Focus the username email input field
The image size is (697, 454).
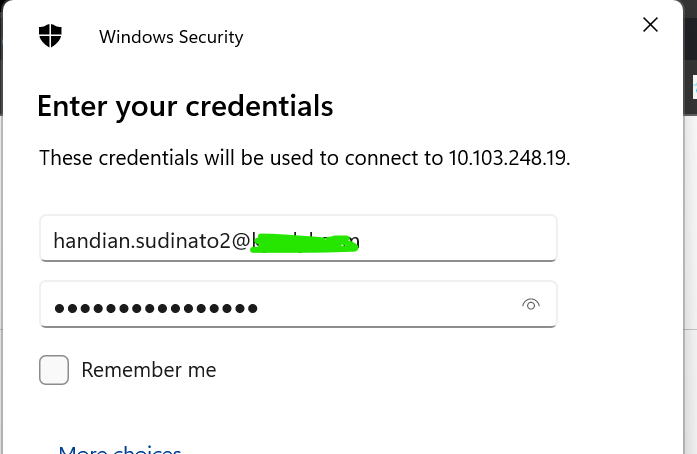pos(298,238)
